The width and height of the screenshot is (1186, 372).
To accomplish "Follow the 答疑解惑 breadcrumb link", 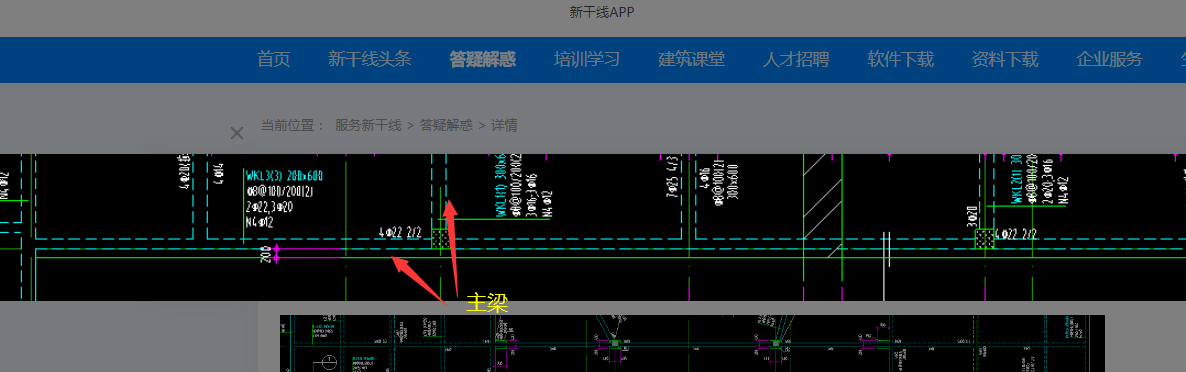I will click(446, 126).
